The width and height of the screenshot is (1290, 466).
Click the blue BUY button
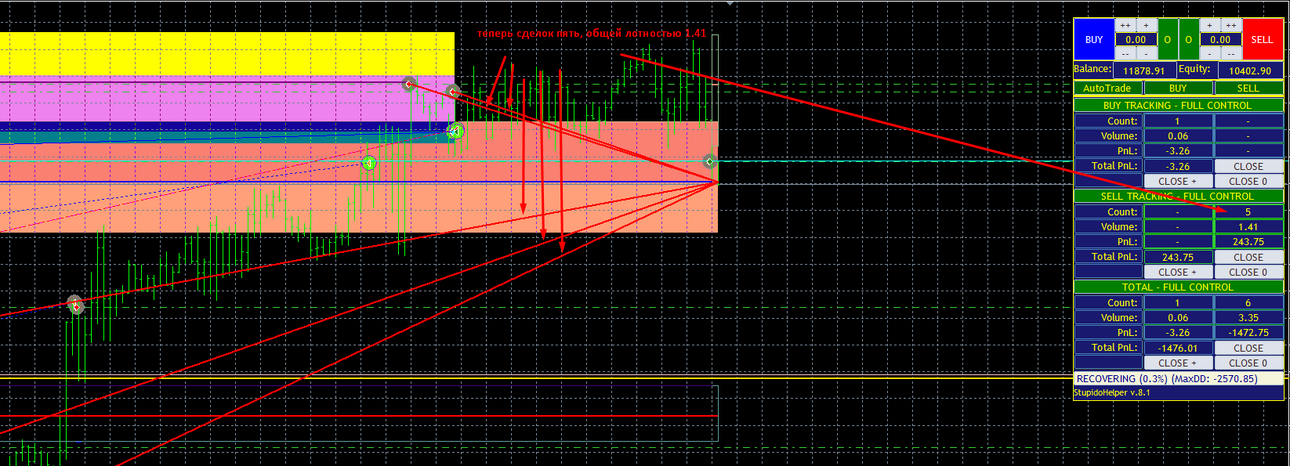point(1094,39)
